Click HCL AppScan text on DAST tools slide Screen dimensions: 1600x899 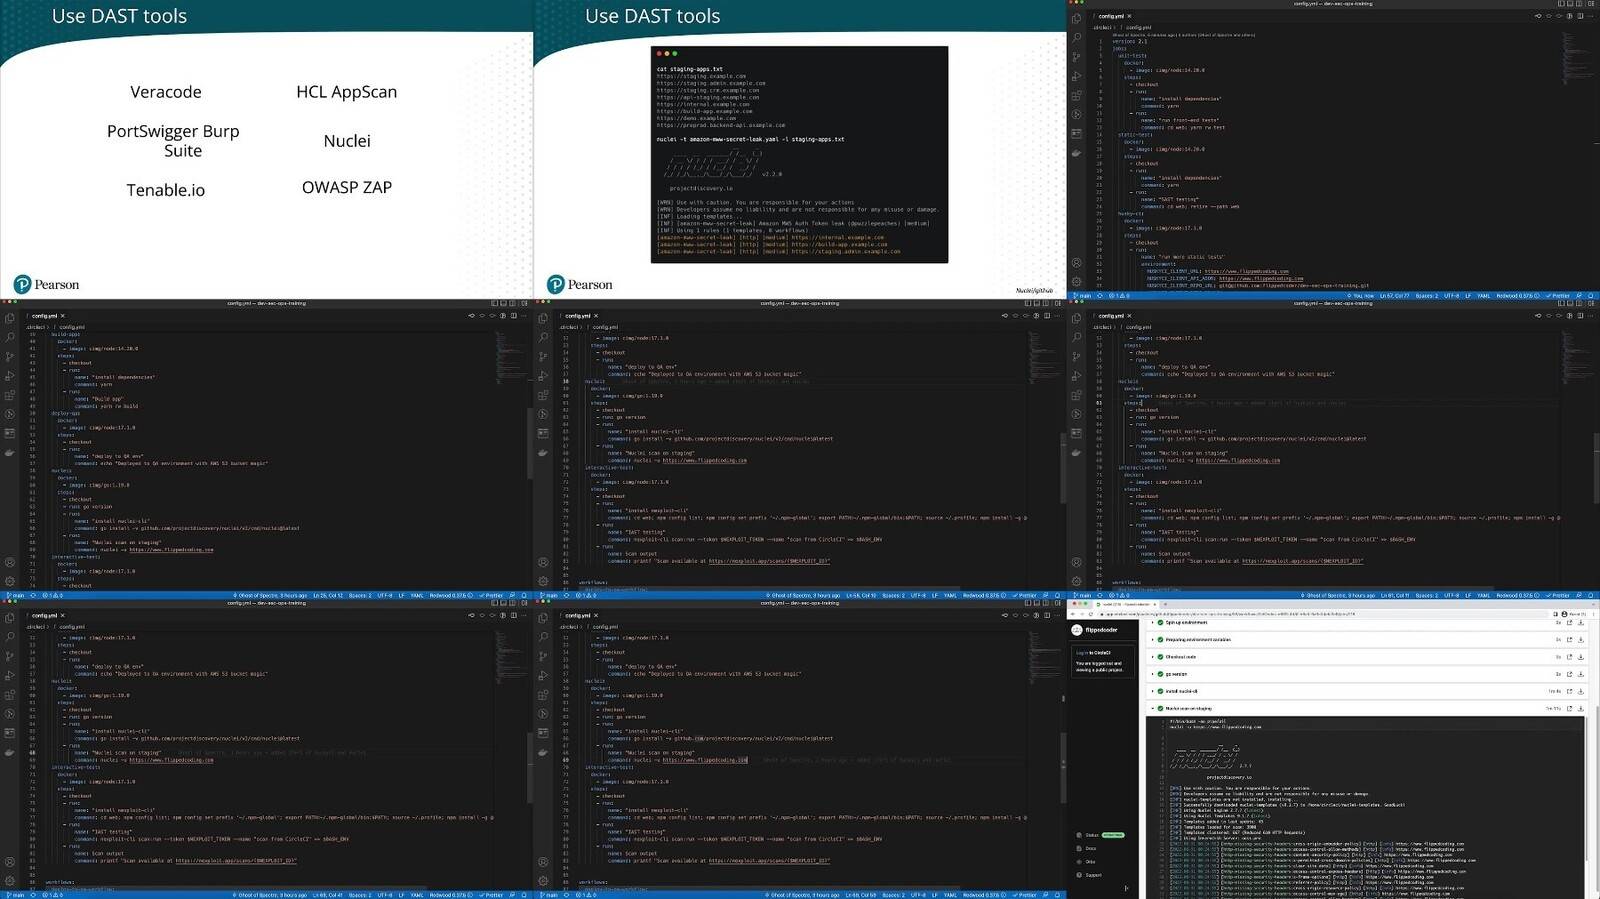(x=347, y=92)
